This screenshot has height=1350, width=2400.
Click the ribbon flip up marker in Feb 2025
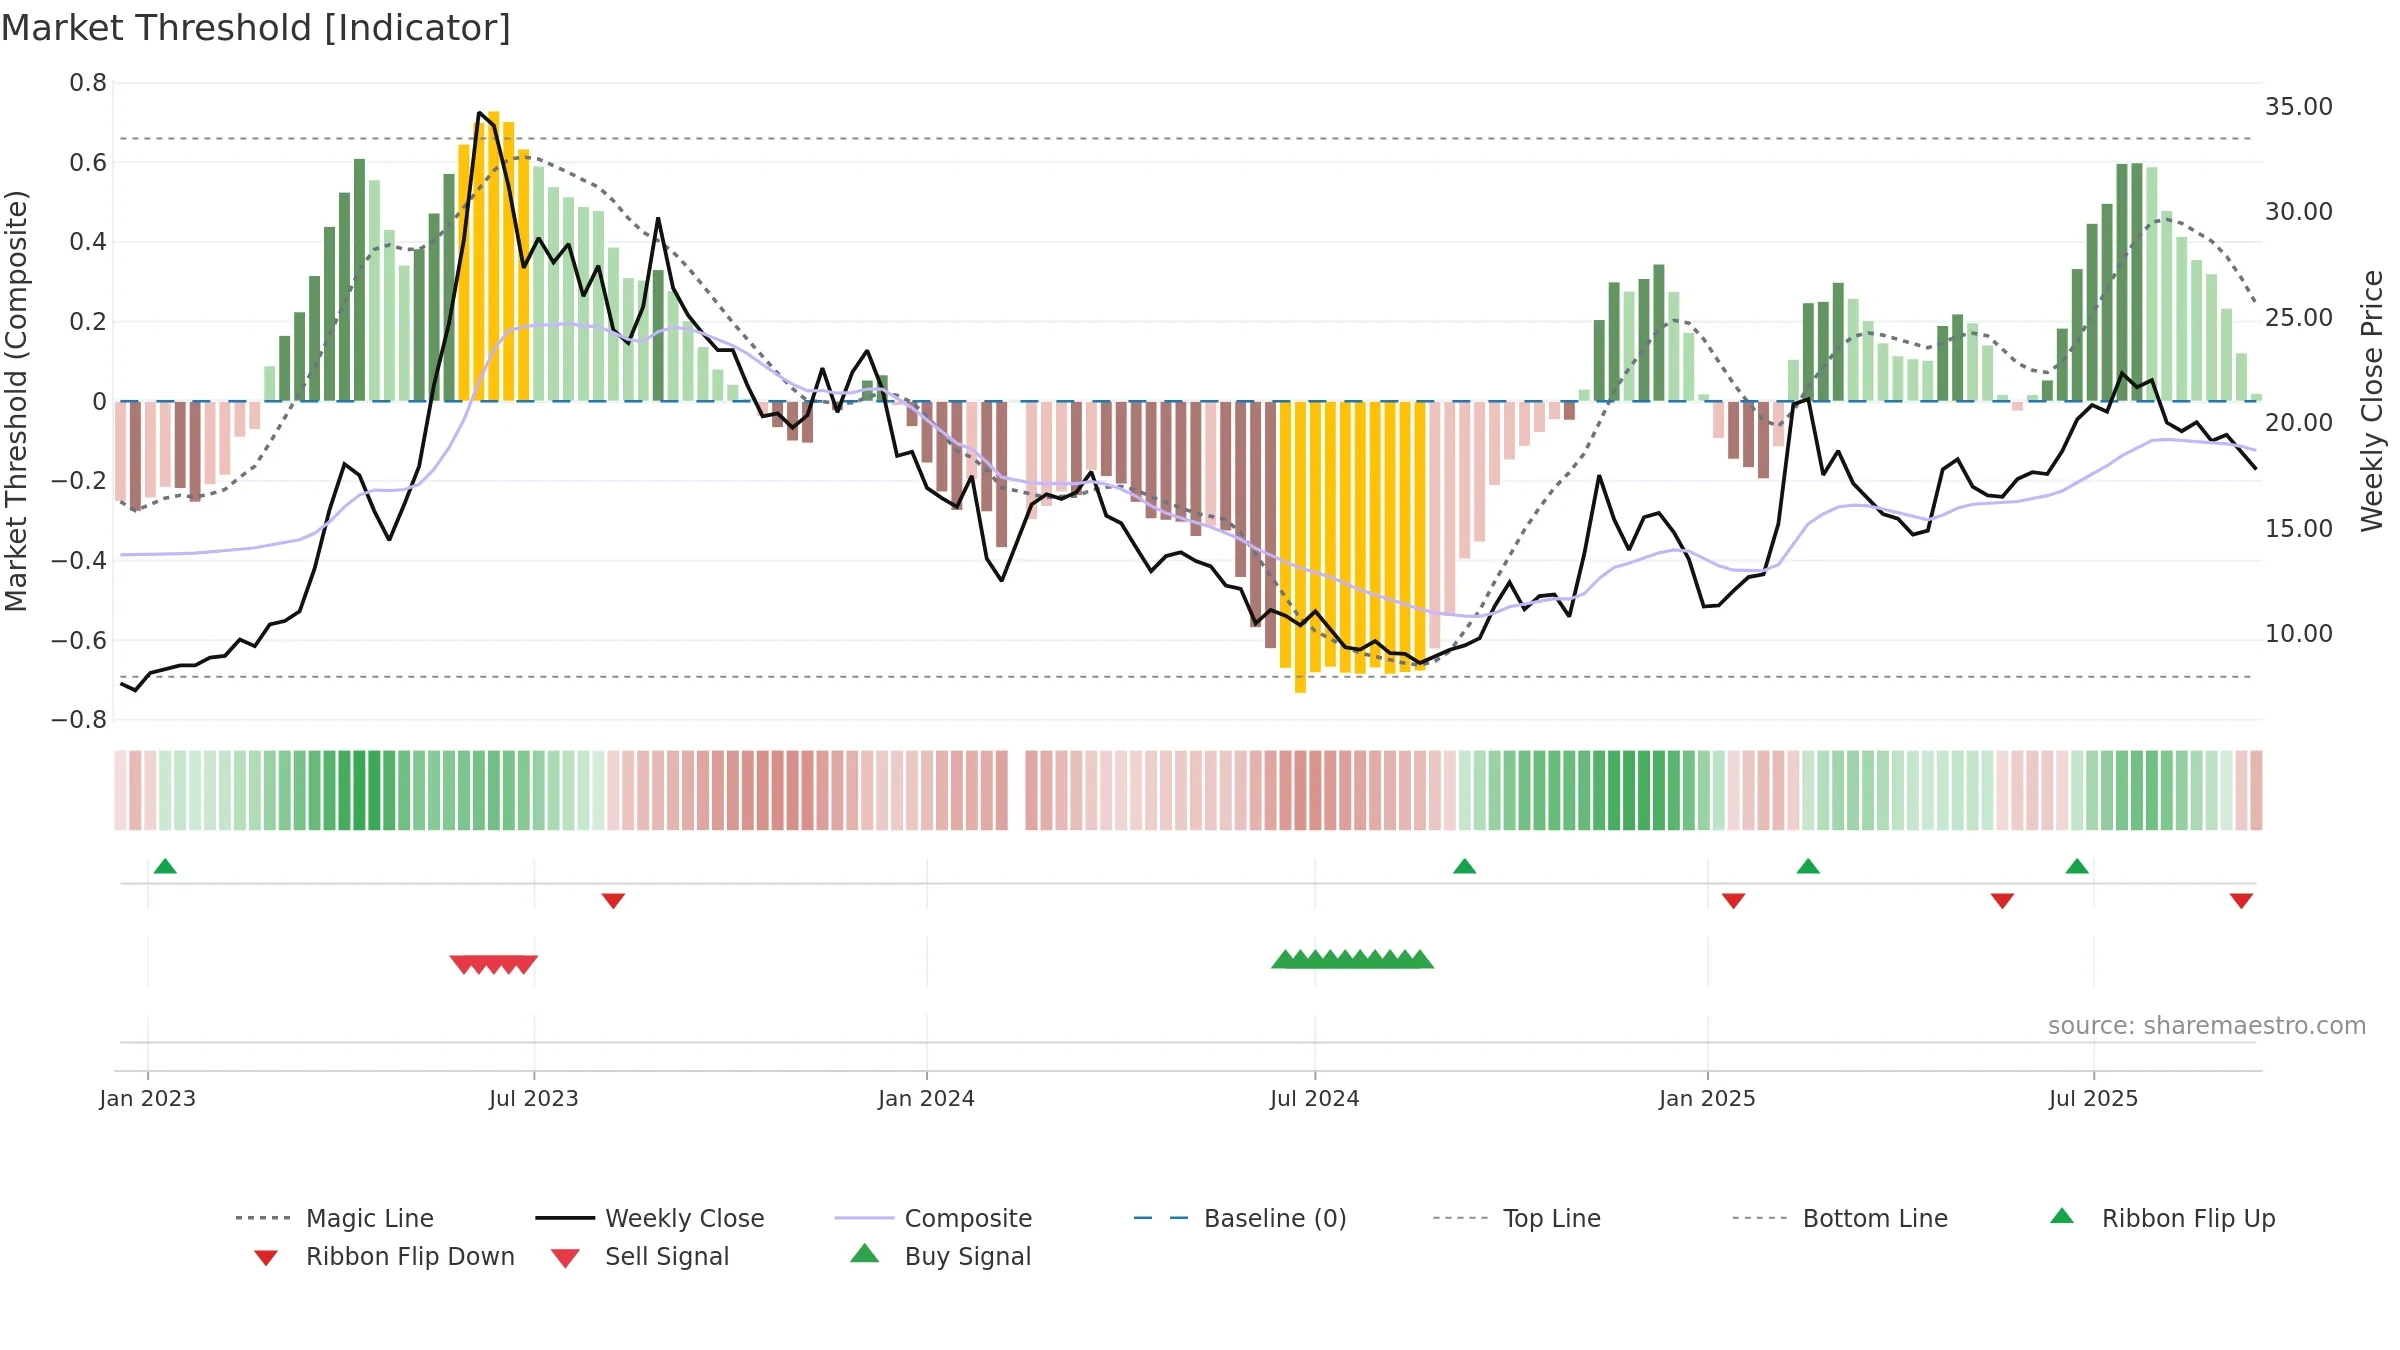point(1808,866)
